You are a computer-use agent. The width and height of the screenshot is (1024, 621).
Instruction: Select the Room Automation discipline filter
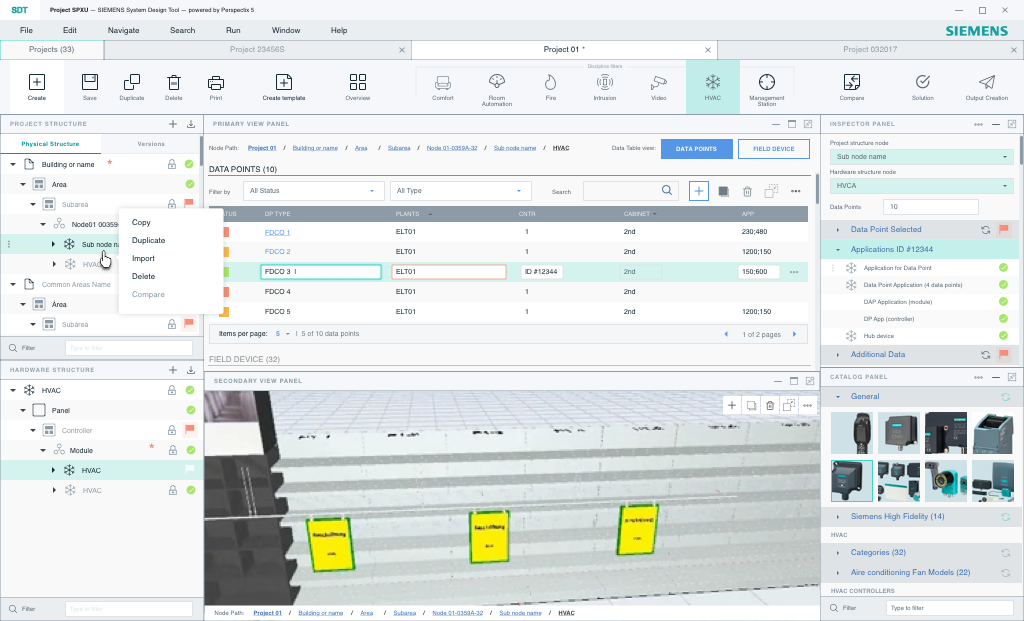click(x=497, y=82)
